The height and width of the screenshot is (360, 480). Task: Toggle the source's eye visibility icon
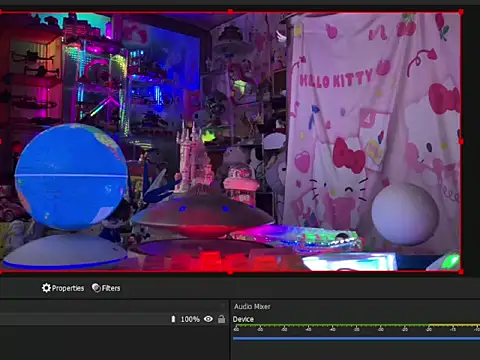[208, 319]
